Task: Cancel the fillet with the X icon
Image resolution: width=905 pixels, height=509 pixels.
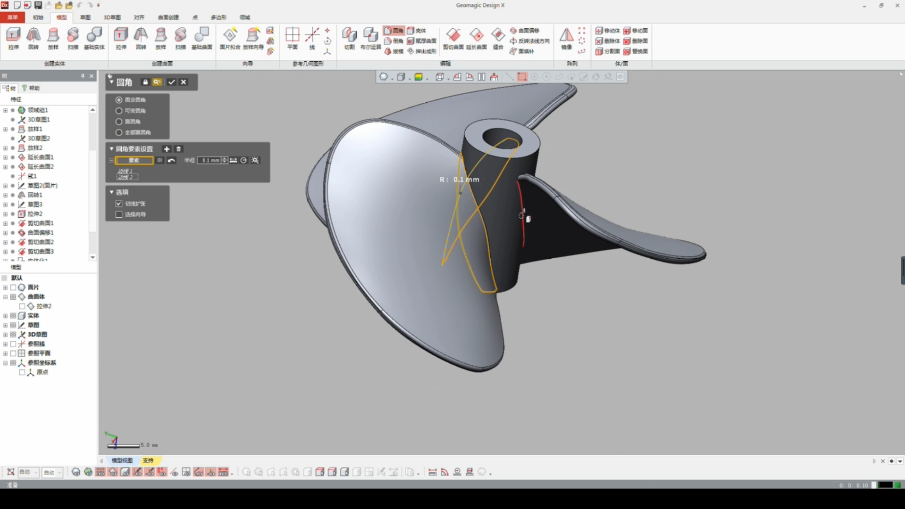Action: [x=184, y=82]
